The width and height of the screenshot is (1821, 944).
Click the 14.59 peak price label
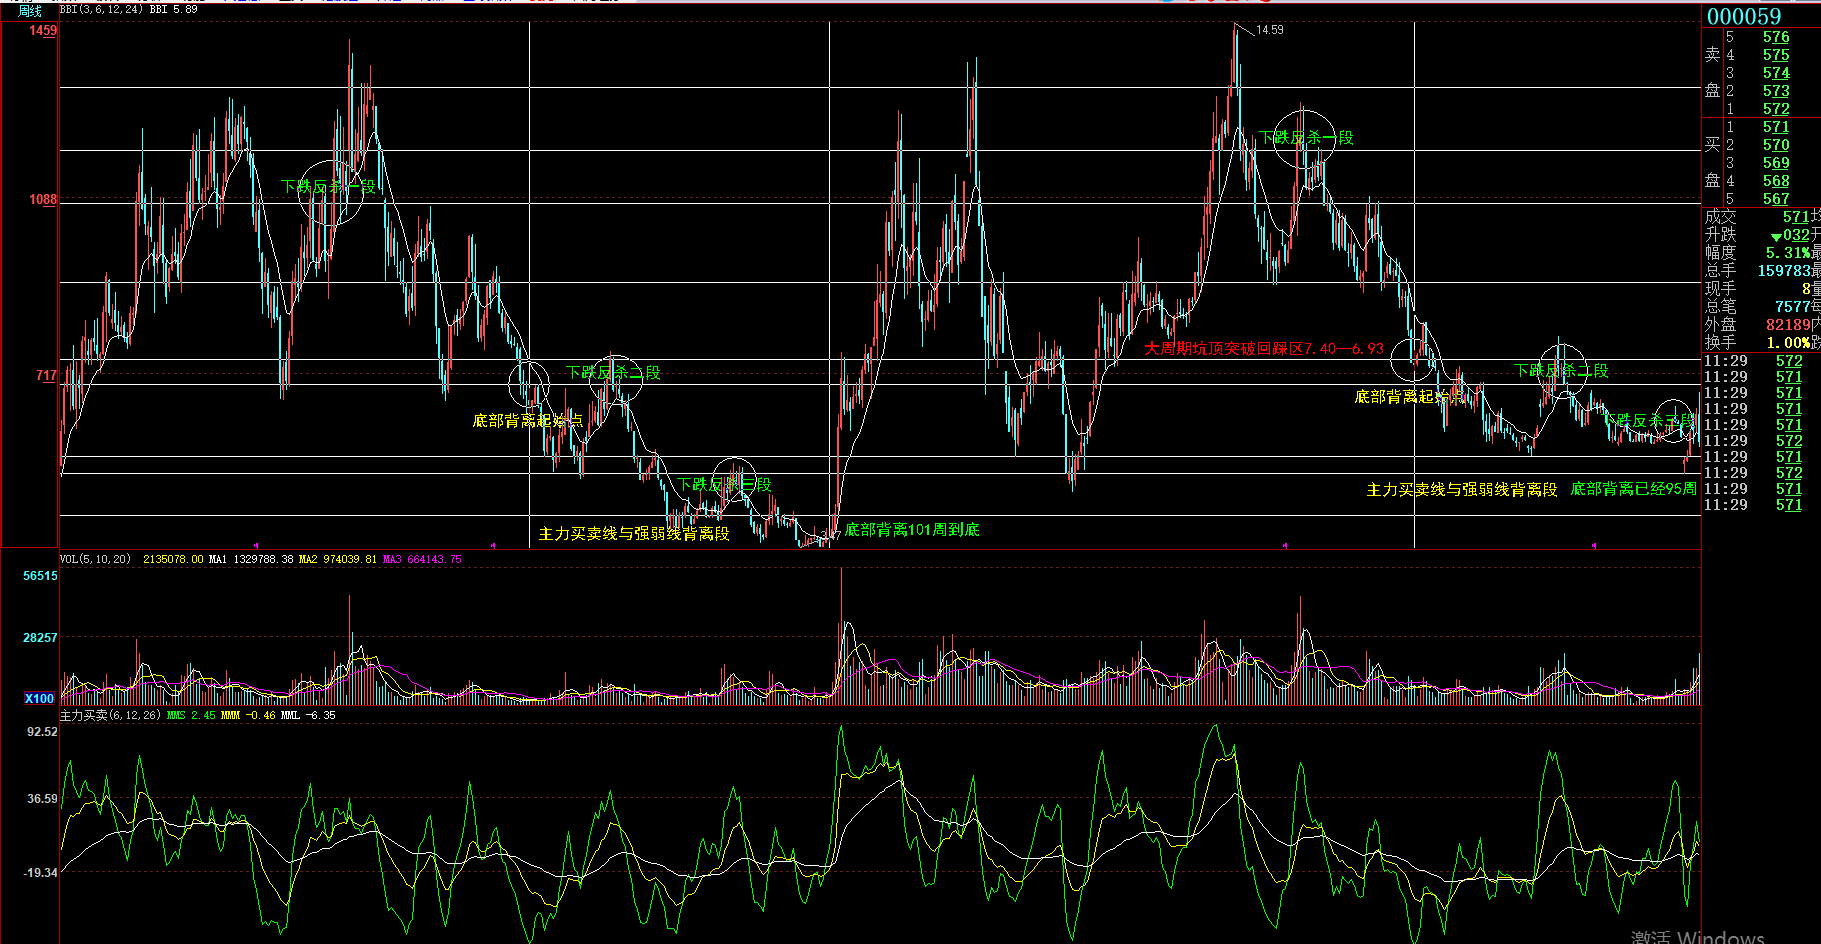(1270, 30)
